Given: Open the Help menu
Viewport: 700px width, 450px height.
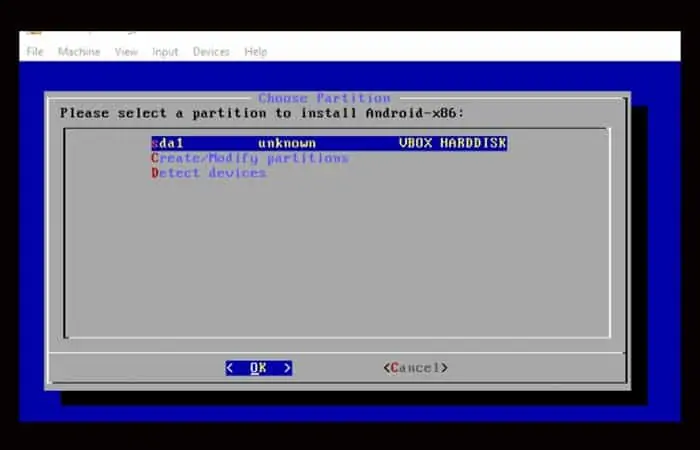Looking at the screenshot, I should click(x=255, y=52).
